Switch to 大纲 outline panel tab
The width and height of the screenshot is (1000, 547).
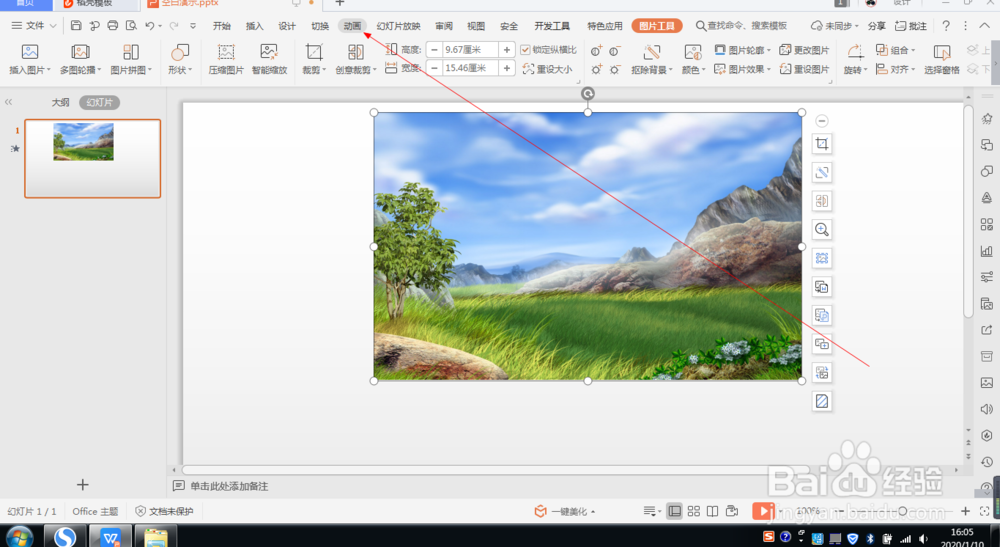(x=61, y=102)
